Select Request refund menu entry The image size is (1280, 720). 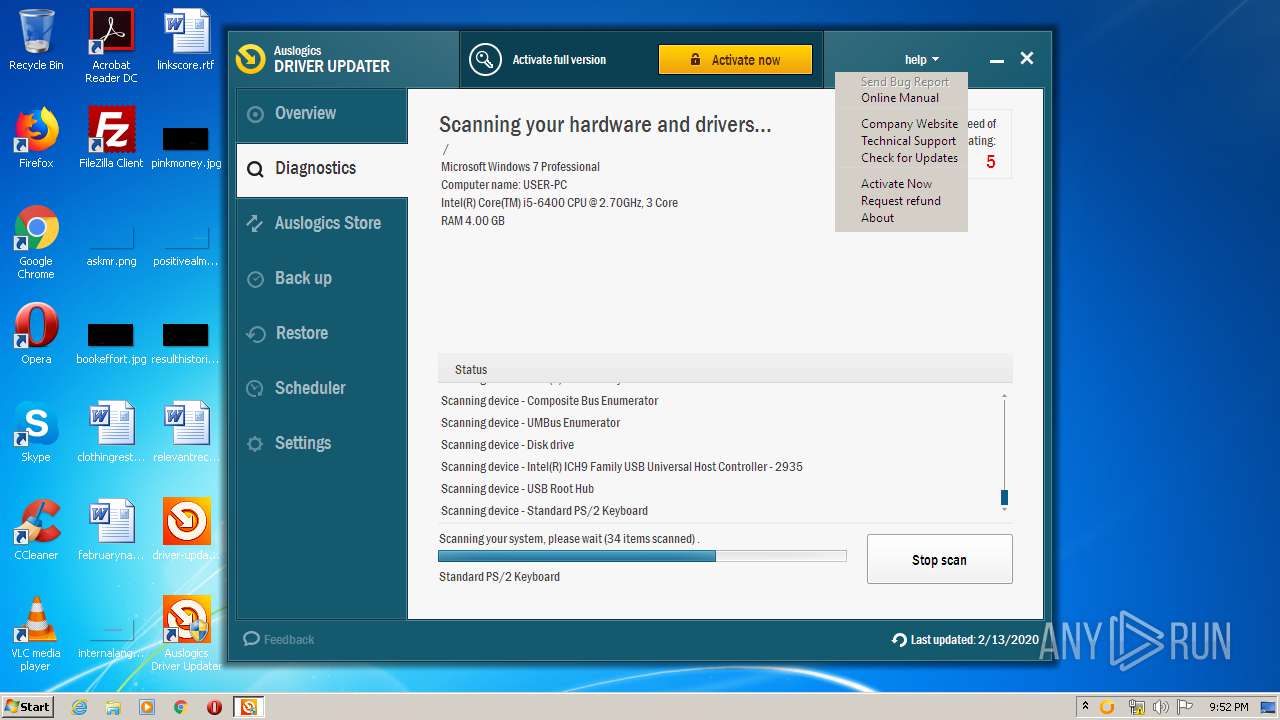[901, 201]
